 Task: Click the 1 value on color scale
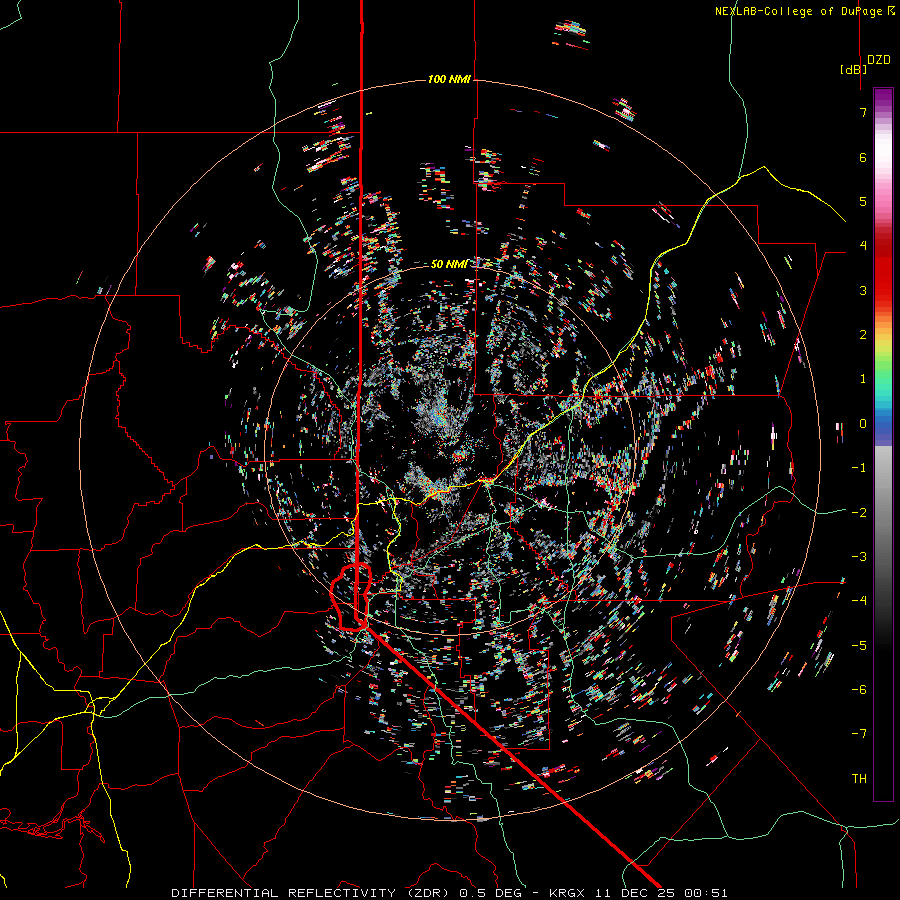click(x=863, y=379)
